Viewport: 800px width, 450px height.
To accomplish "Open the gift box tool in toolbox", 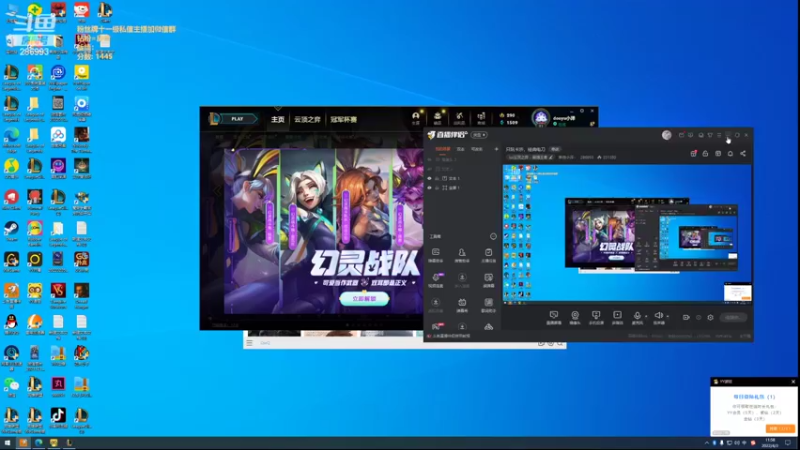I will tap(462, 305).
